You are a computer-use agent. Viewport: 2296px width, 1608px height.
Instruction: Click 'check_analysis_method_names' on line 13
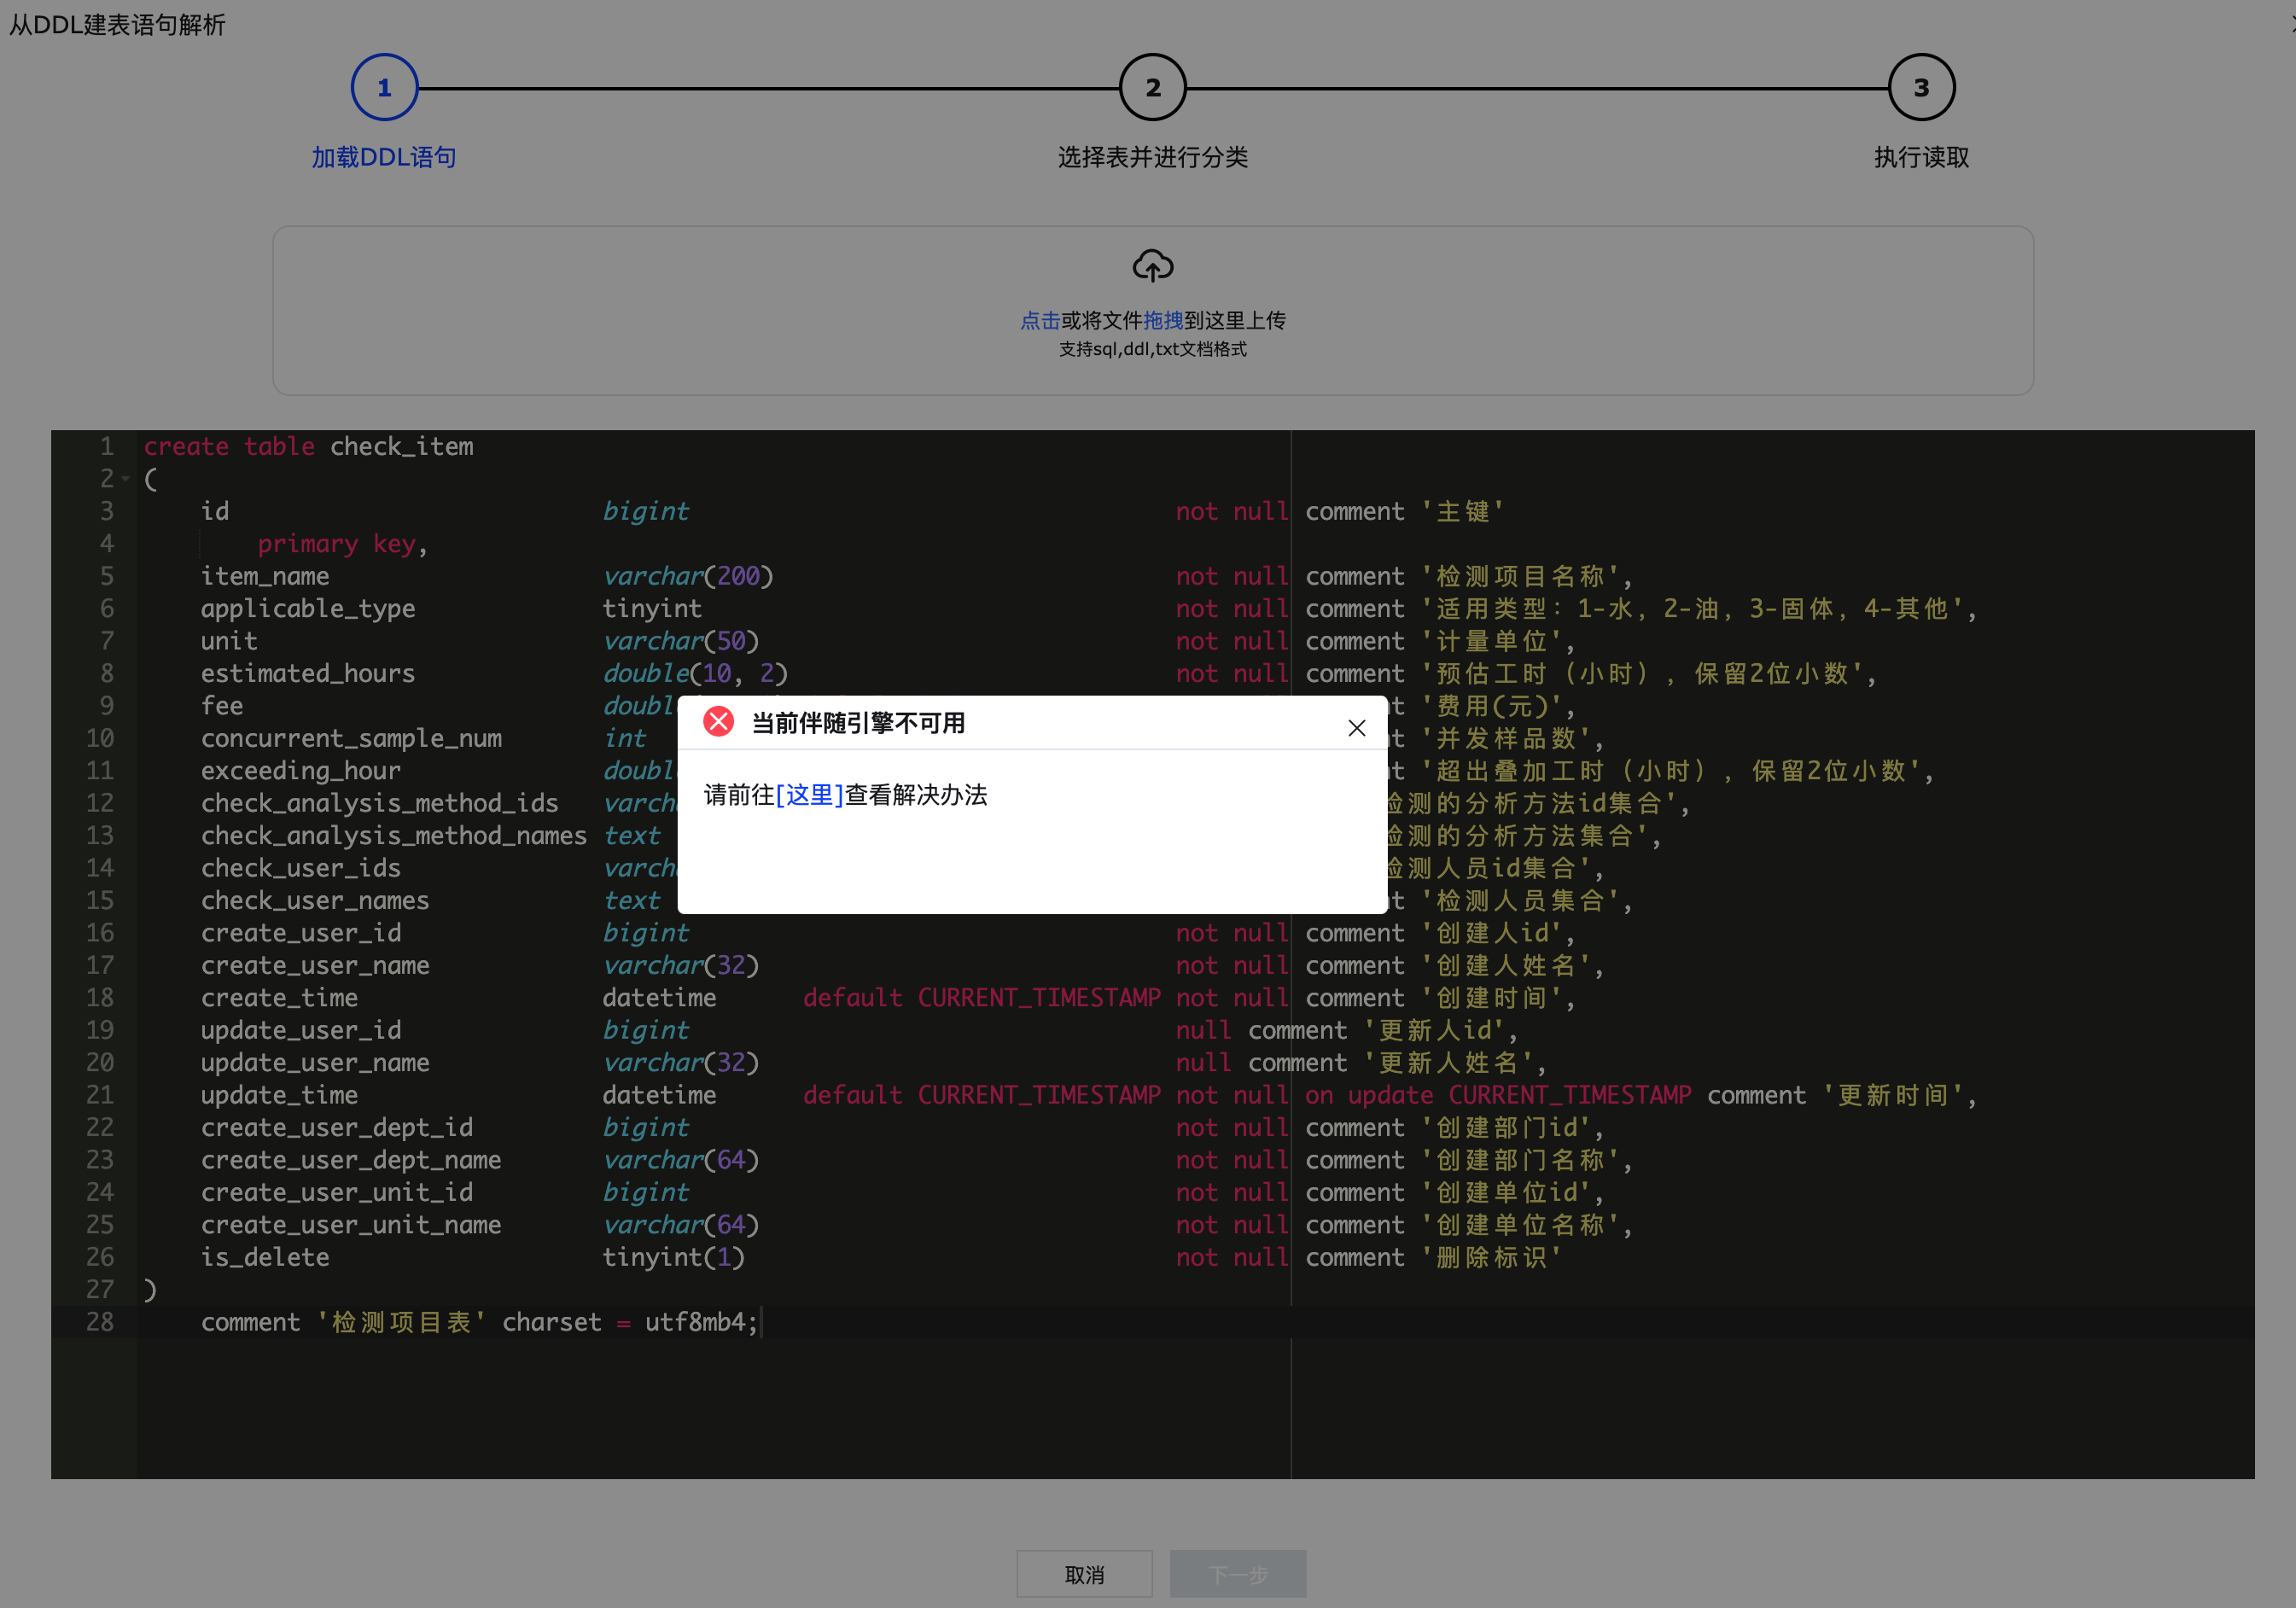click(394, 835)
